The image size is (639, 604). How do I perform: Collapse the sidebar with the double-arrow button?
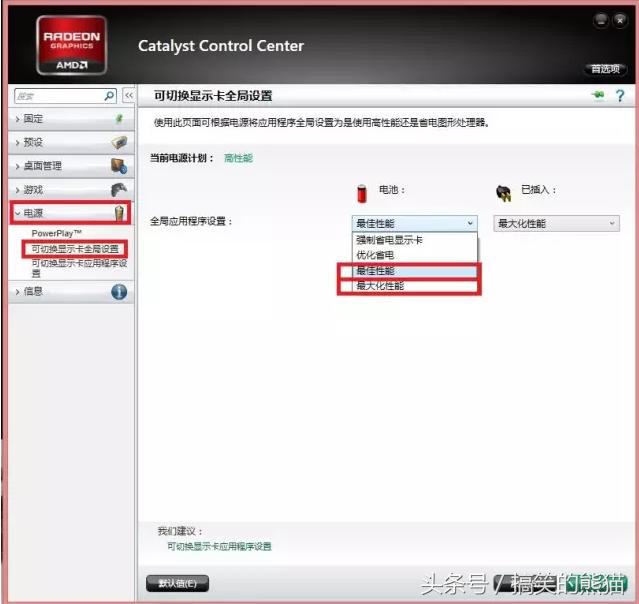tap(129, 95)
